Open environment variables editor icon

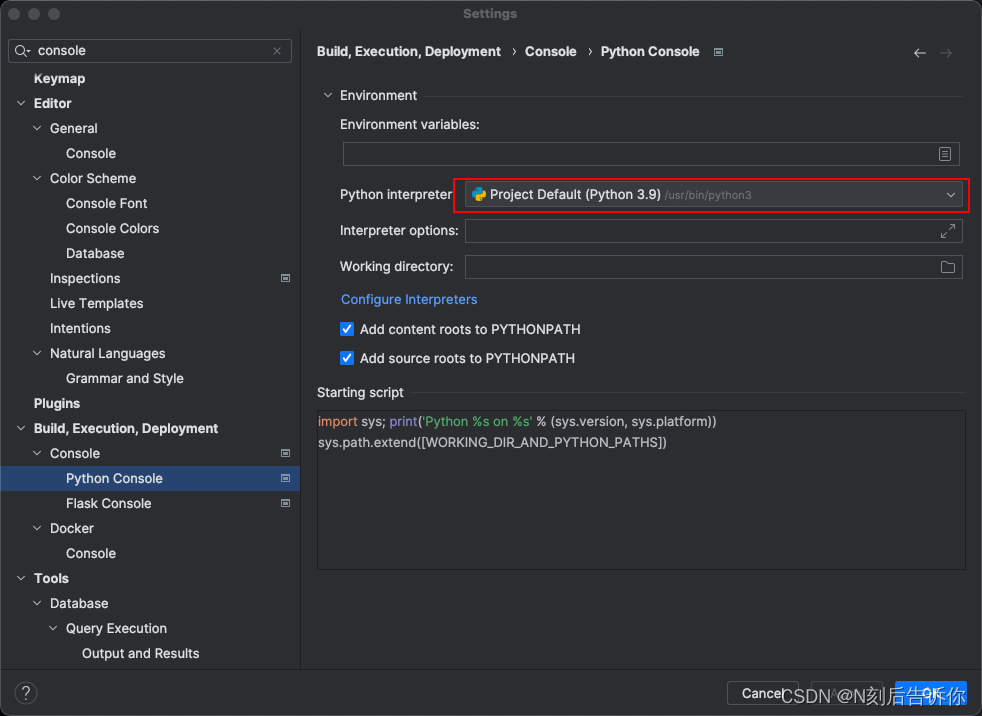coord(944,154)
